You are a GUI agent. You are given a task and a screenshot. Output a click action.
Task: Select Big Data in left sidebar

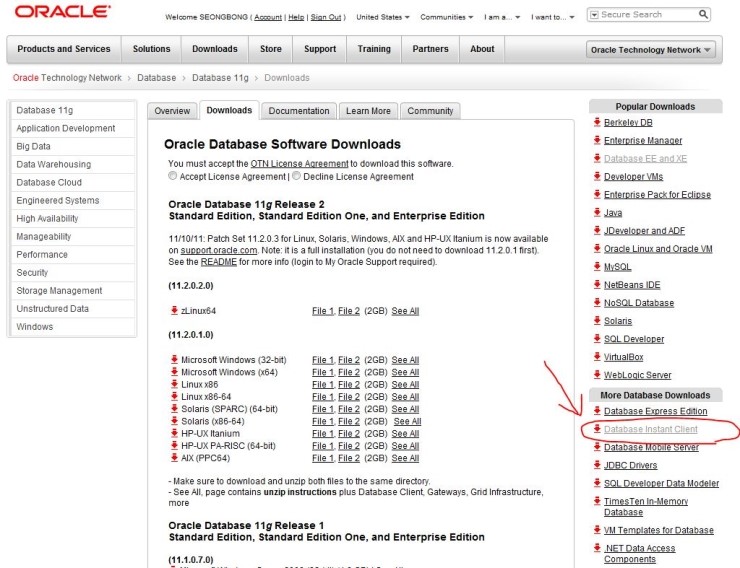[73, 146]
